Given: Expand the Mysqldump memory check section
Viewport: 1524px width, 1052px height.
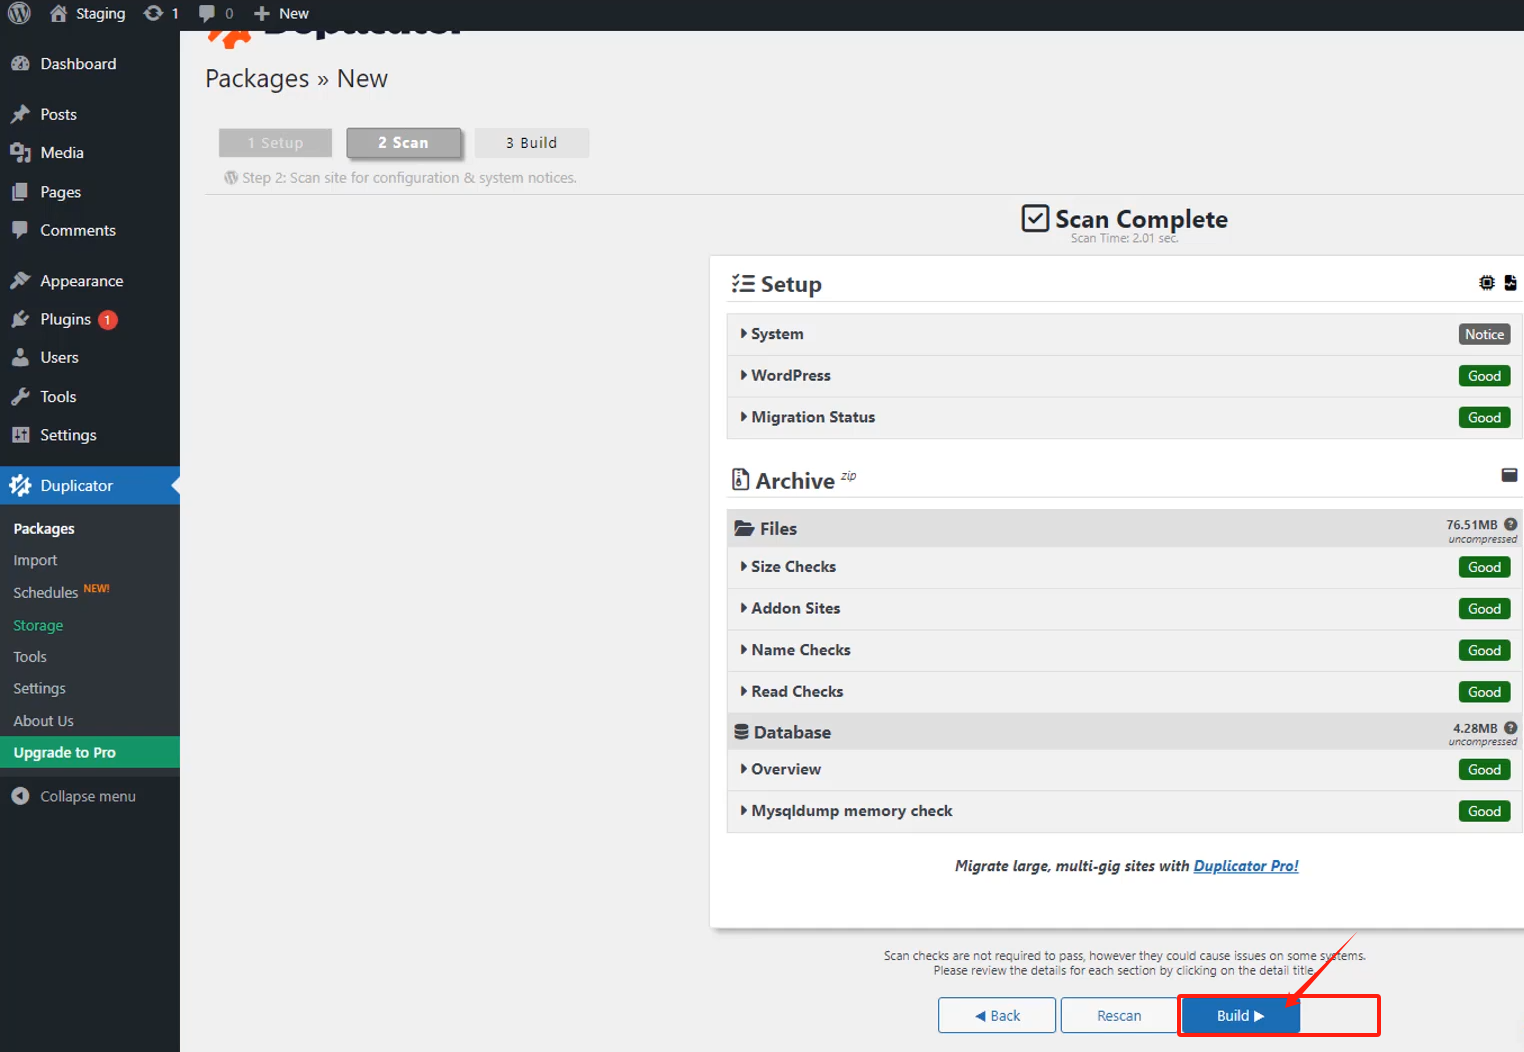Looking at the screenshot, I should point(851,810).
